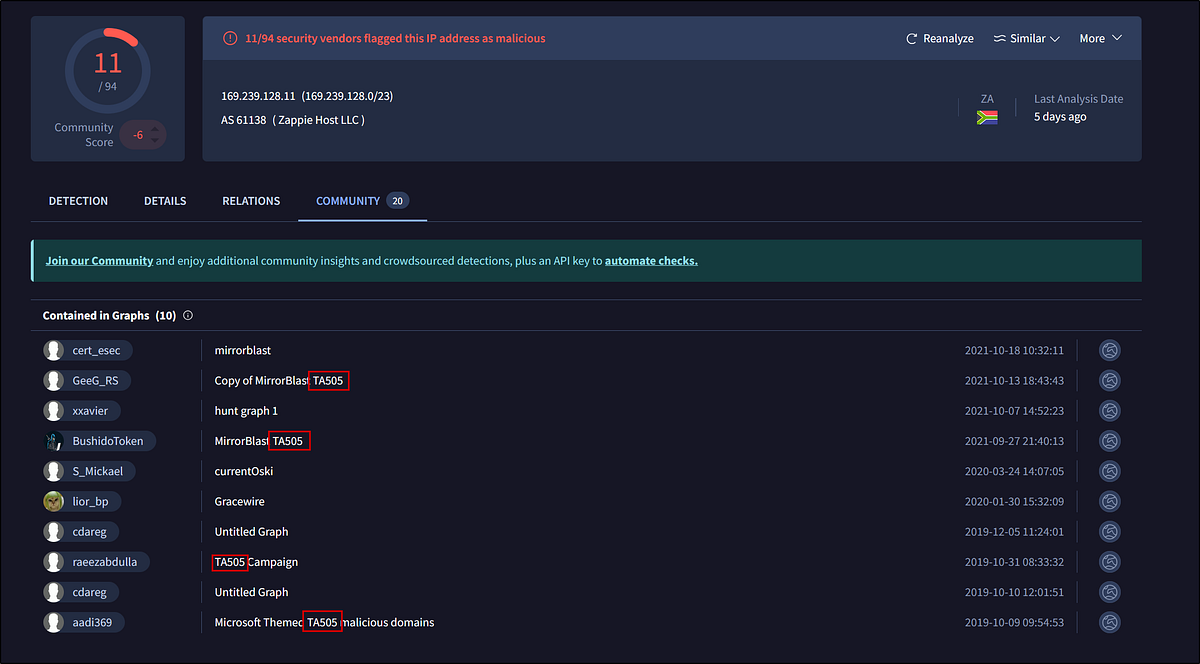Click info icon beside Contained in Graphs
Viewport: 1200px width, 664px height.
point(188,316)
